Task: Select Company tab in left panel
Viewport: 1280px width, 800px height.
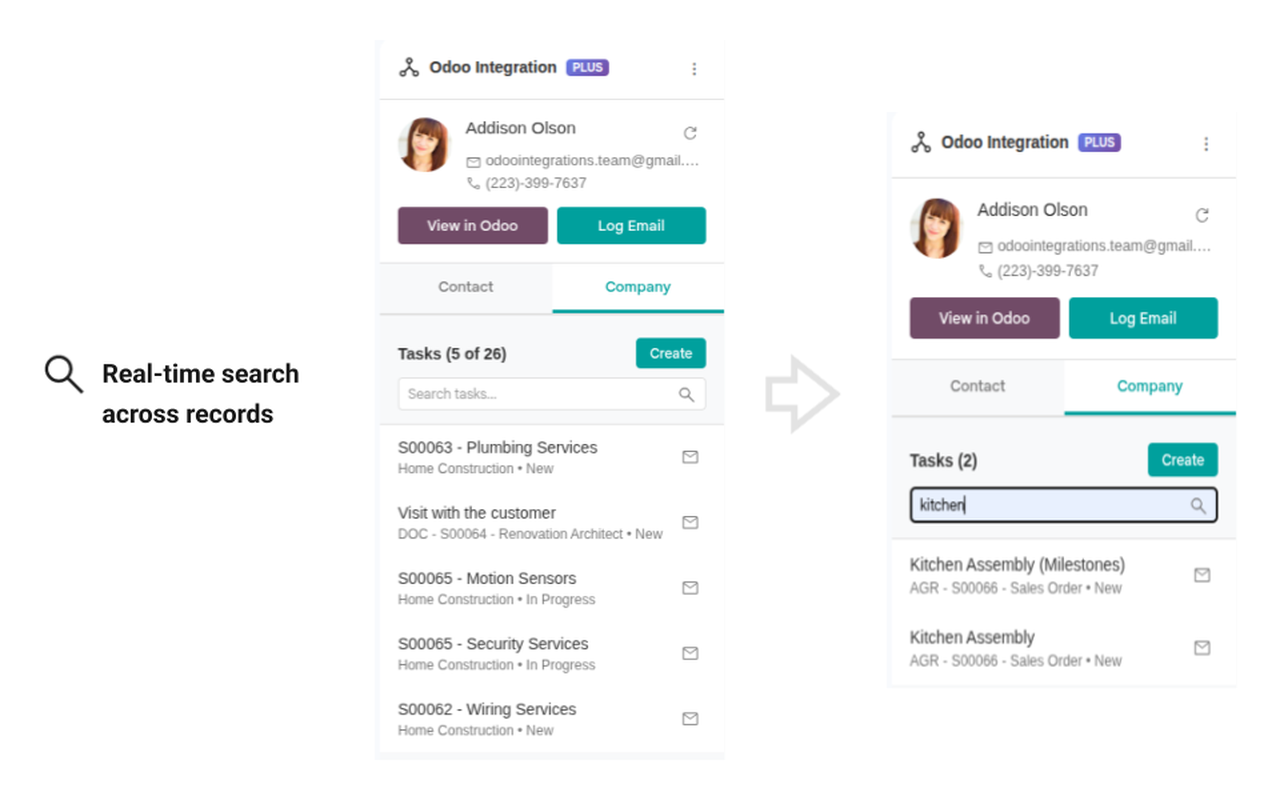Action: tap(638, 287)
